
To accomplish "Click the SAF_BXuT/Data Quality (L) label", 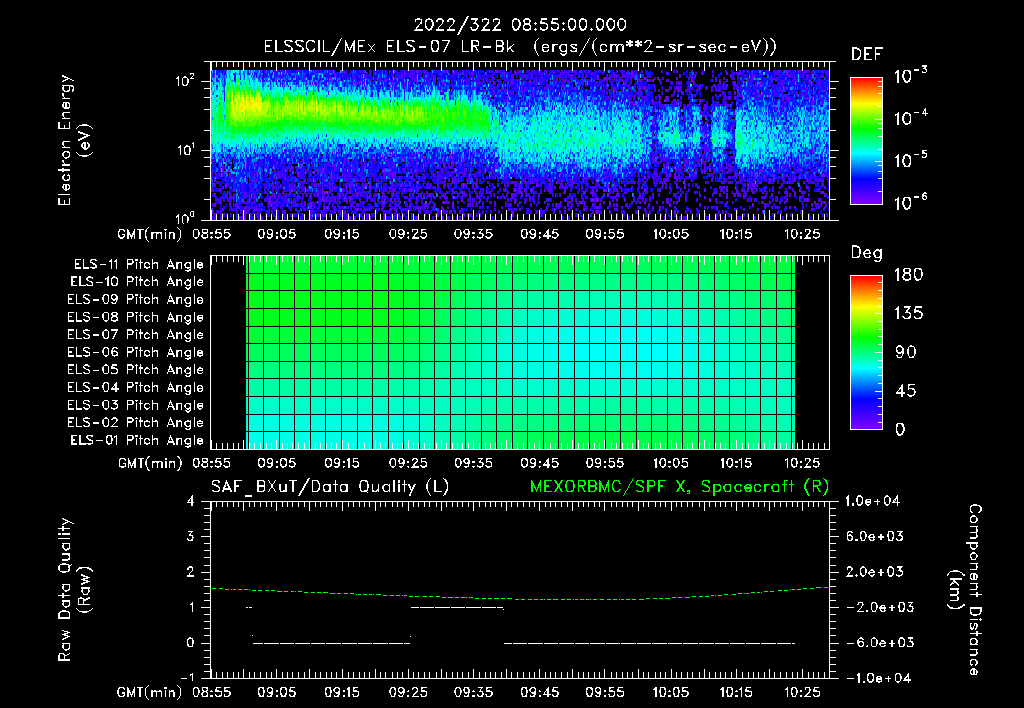I will (x=330, y=487).
